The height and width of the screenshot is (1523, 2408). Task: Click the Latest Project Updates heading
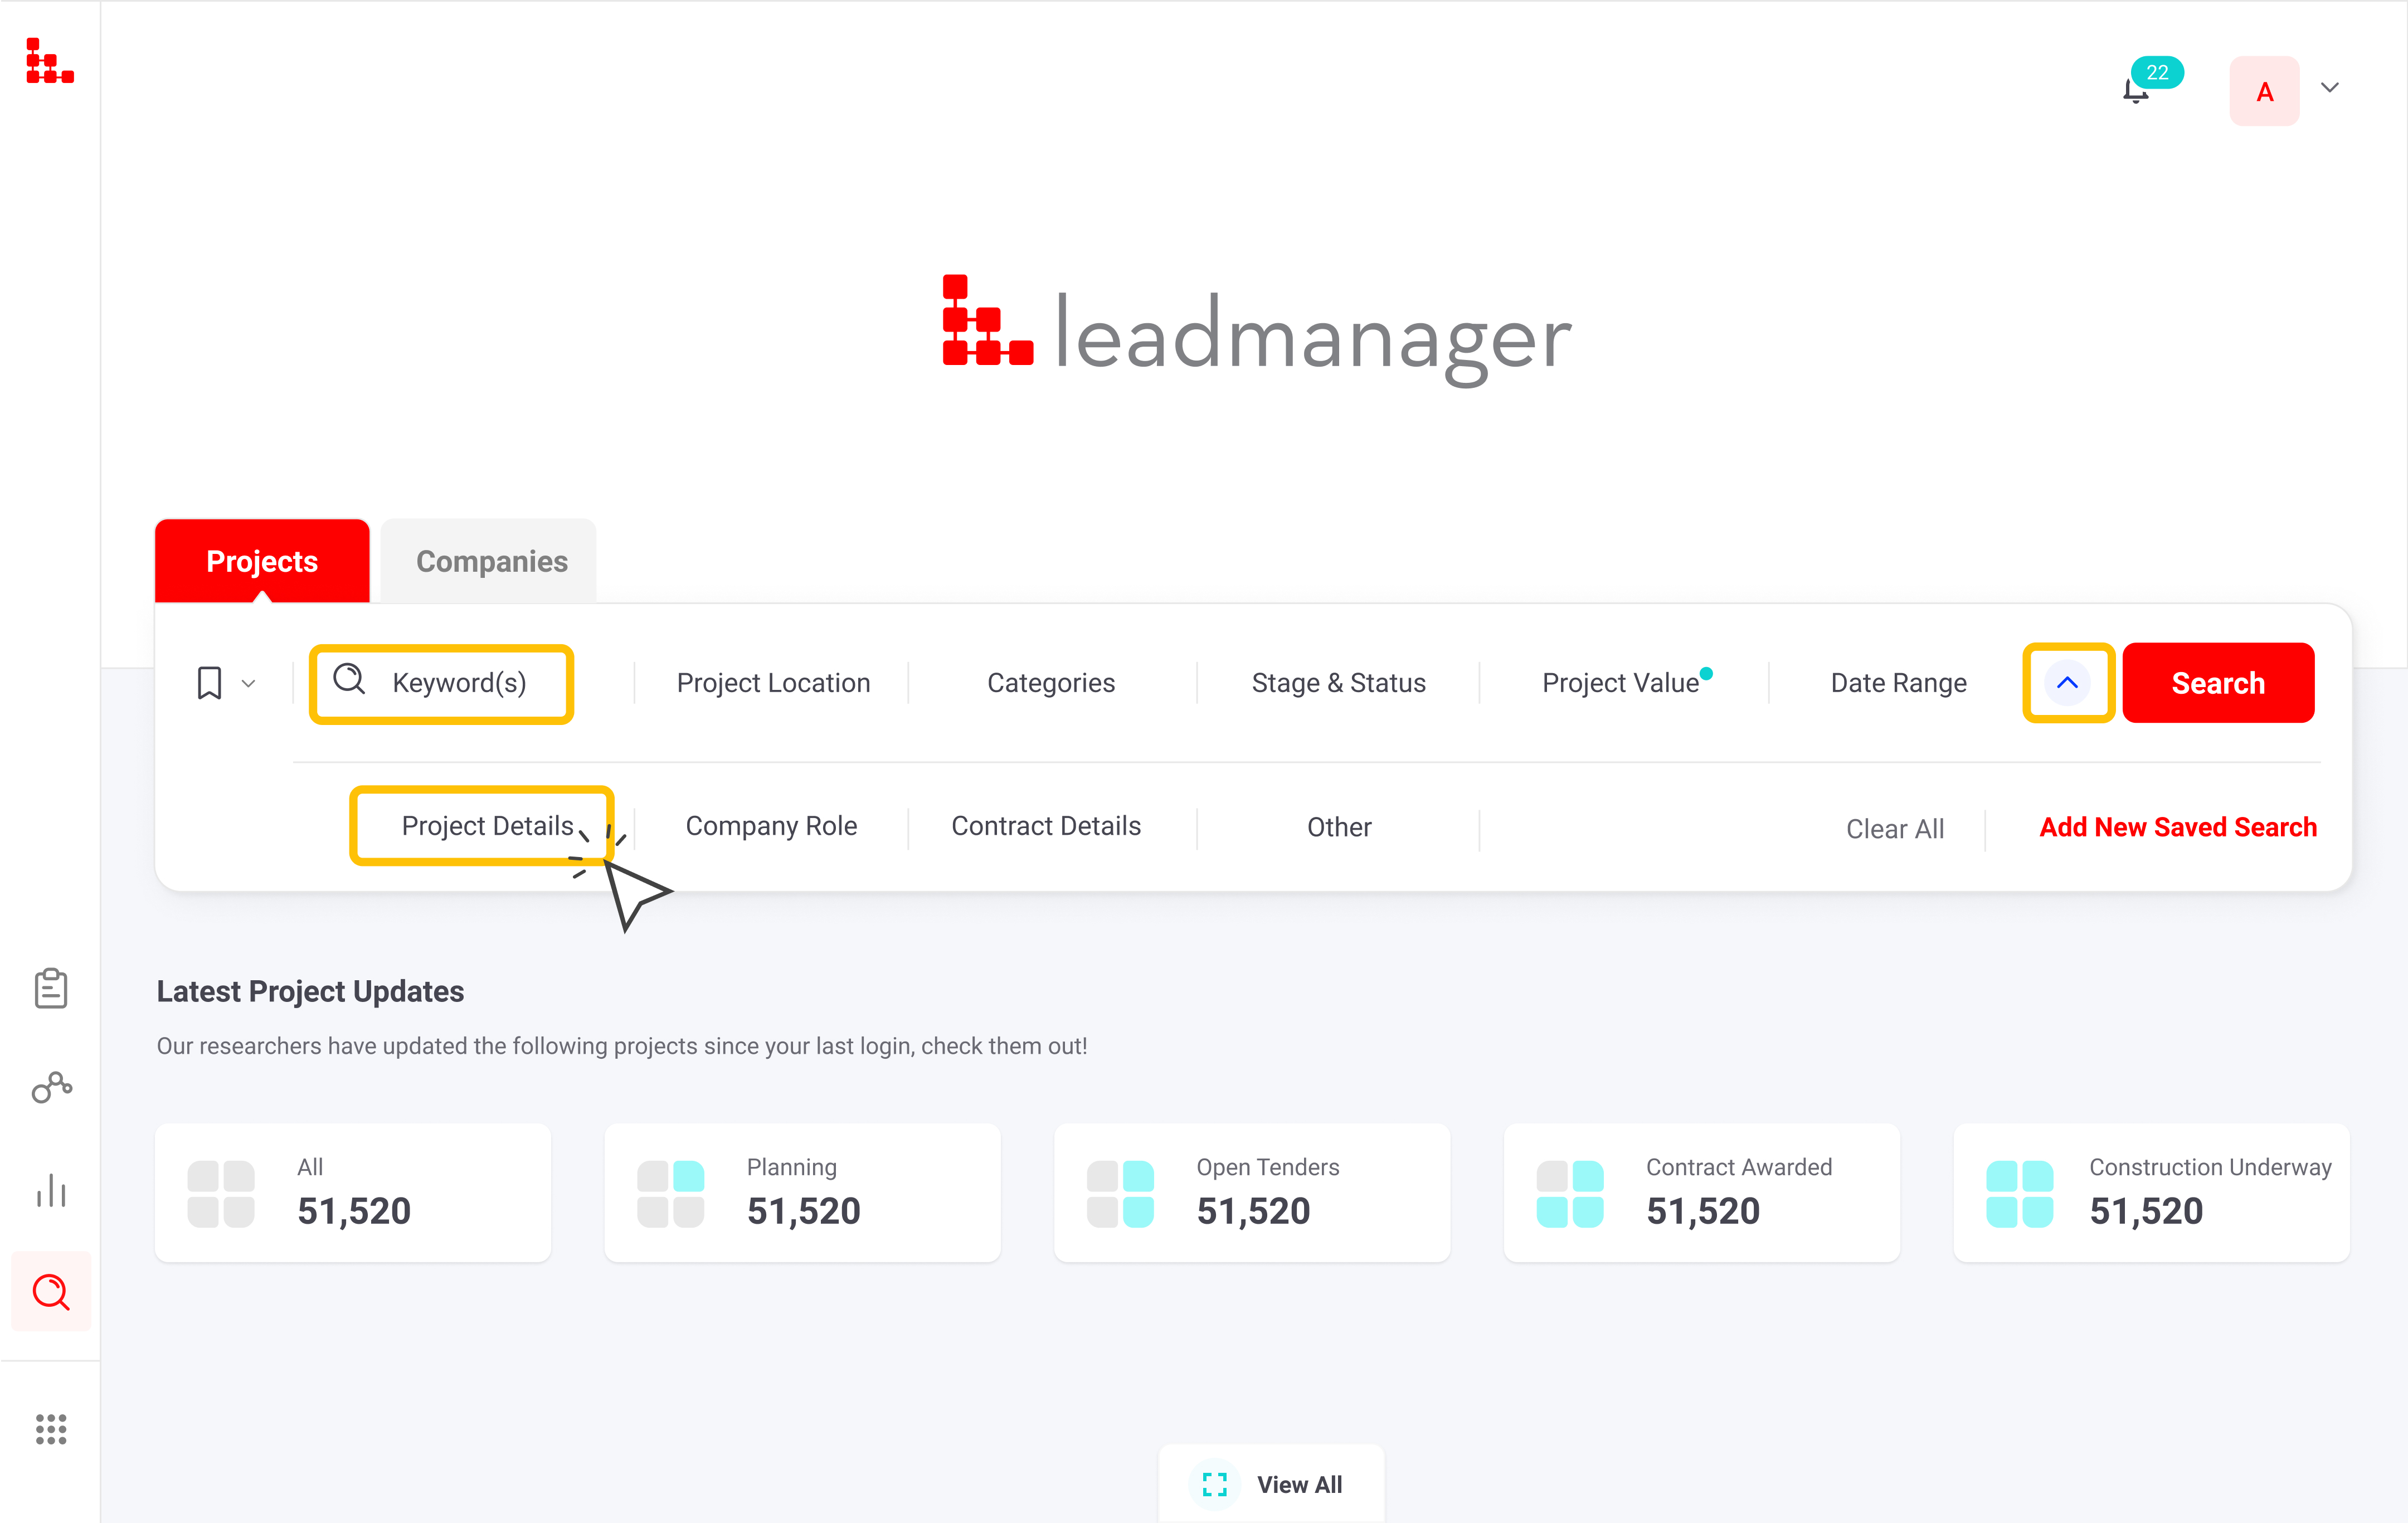(x=310, y=991)
